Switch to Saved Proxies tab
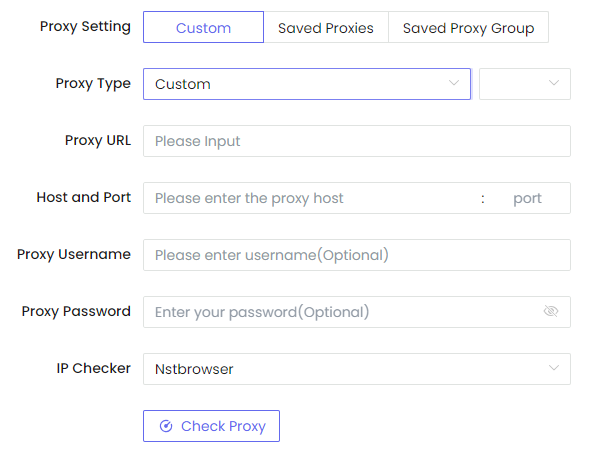 326,27
